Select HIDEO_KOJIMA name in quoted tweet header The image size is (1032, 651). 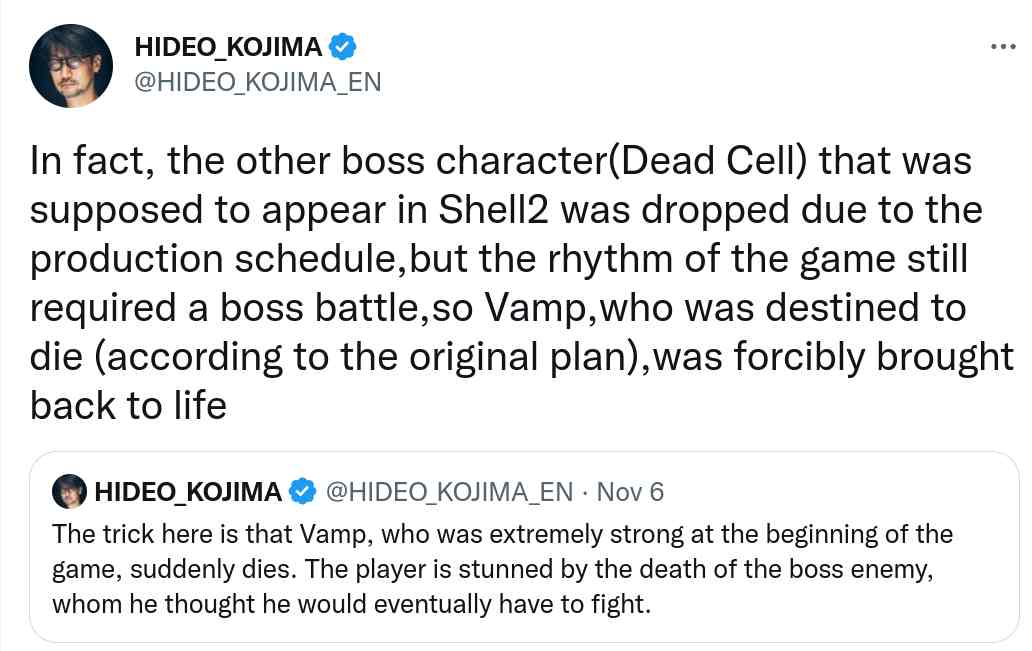(188, 492)
